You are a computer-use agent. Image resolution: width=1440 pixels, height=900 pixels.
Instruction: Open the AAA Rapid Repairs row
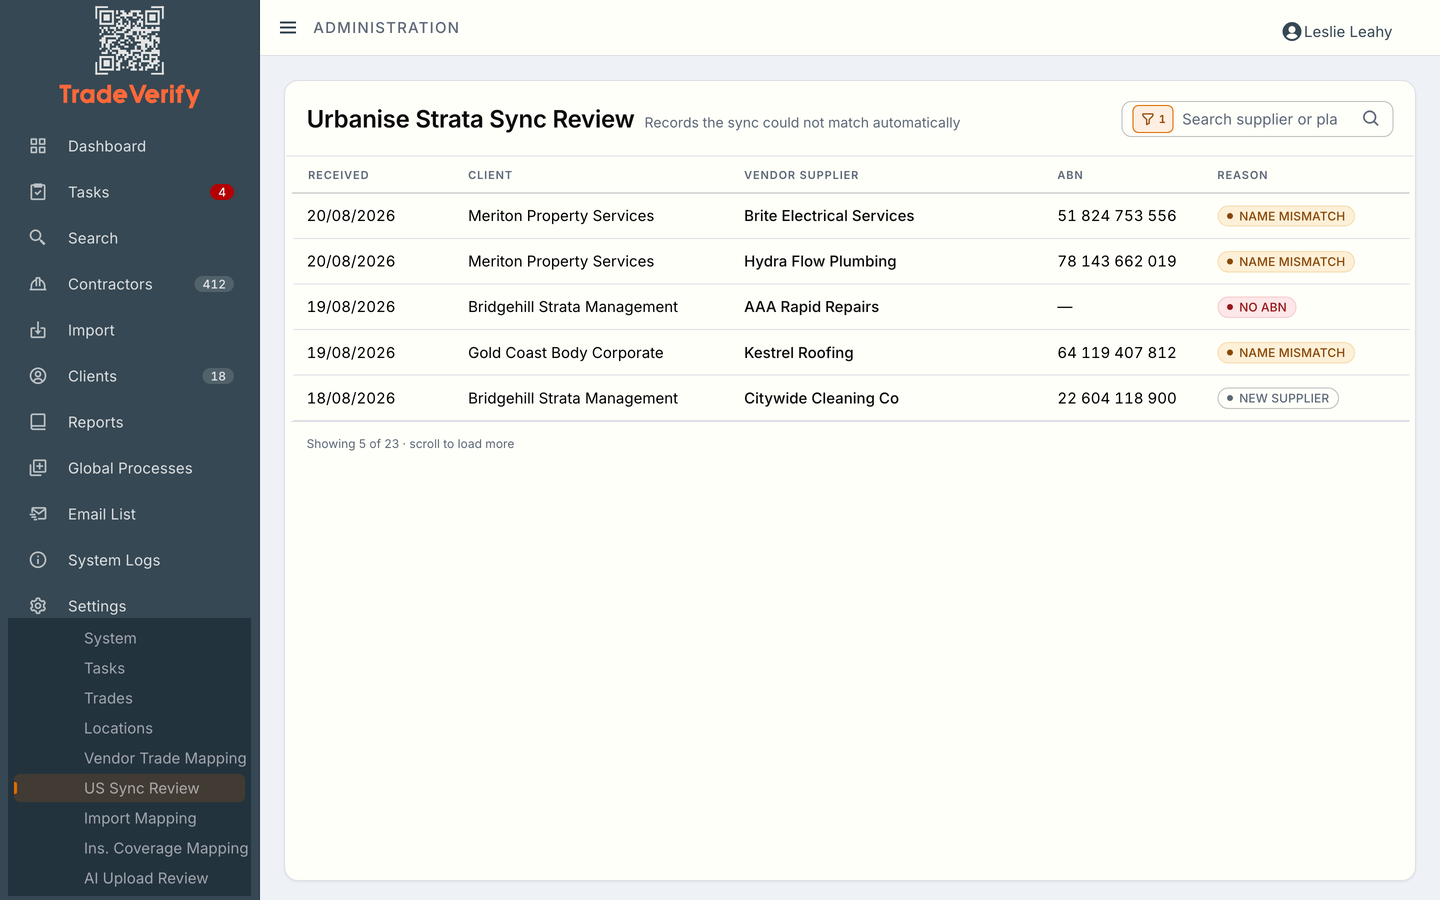click(851, 307)
